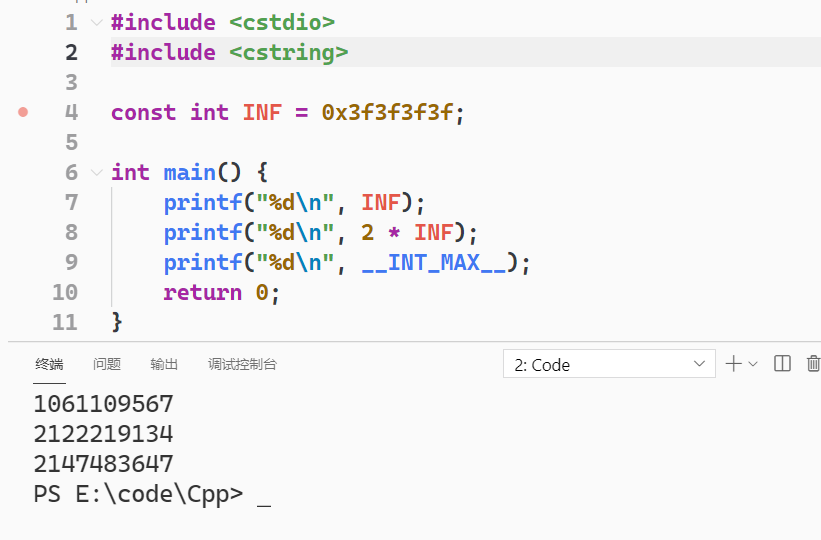821x540 pixels.
Task: Kill the terminal with the trash icon
Action: (x=813, y=363)
